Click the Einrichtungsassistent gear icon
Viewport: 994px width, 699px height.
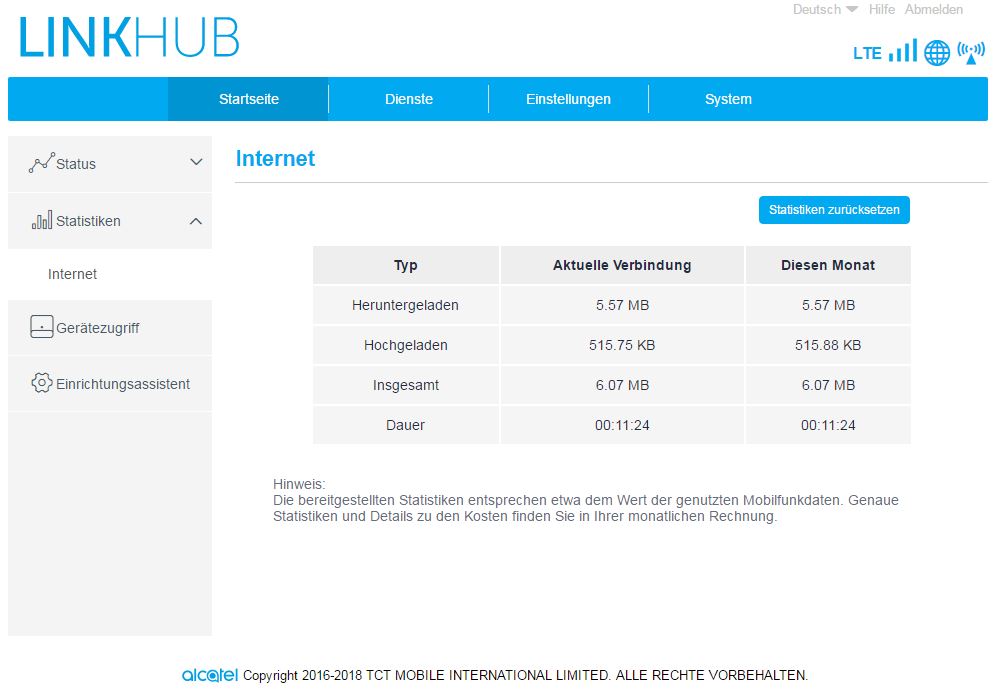point(41,383)
